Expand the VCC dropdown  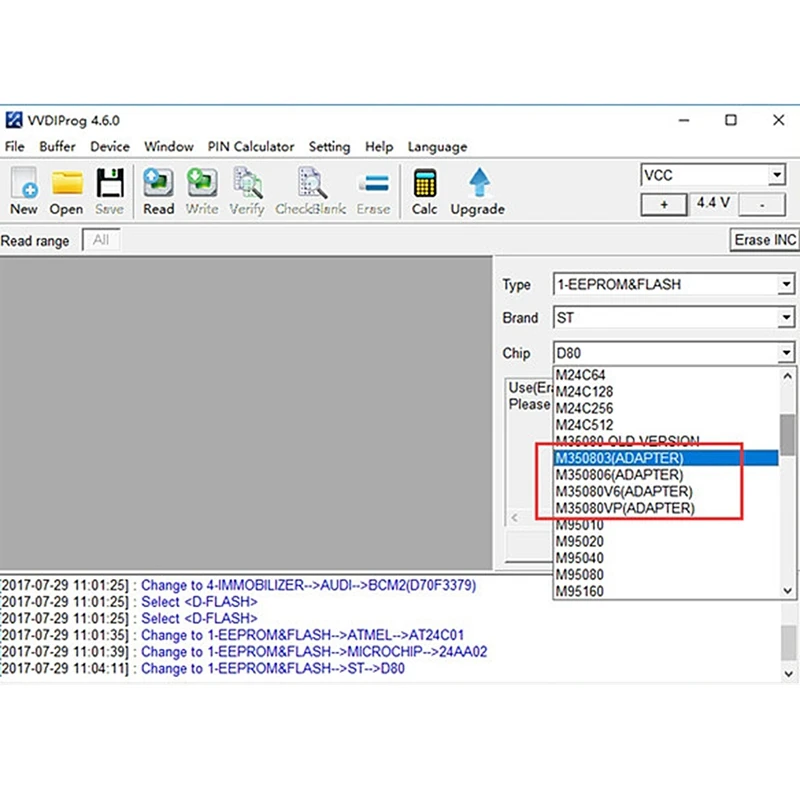777,175
